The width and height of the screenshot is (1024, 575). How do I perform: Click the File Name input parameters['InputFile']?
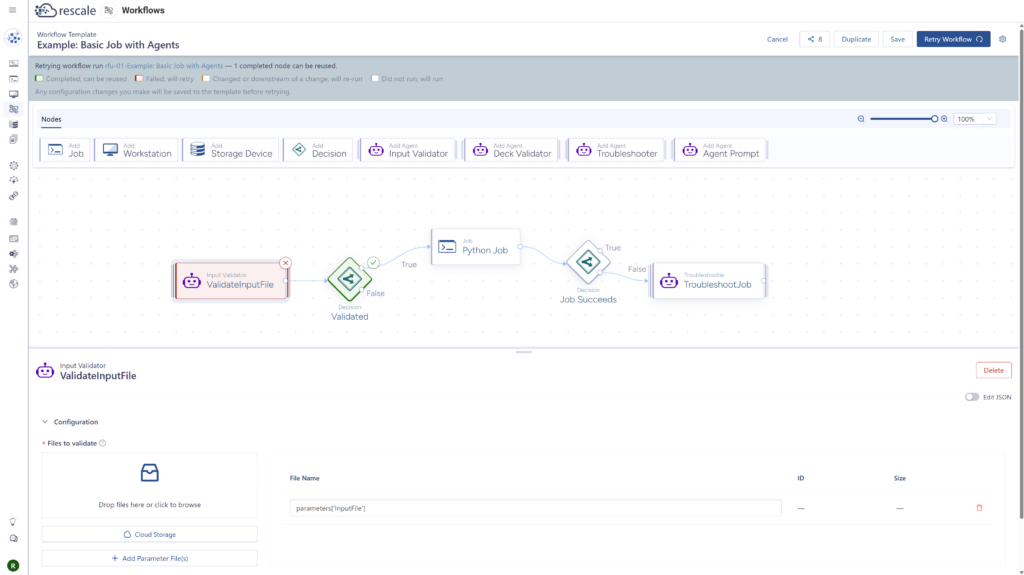click(535, 508)
